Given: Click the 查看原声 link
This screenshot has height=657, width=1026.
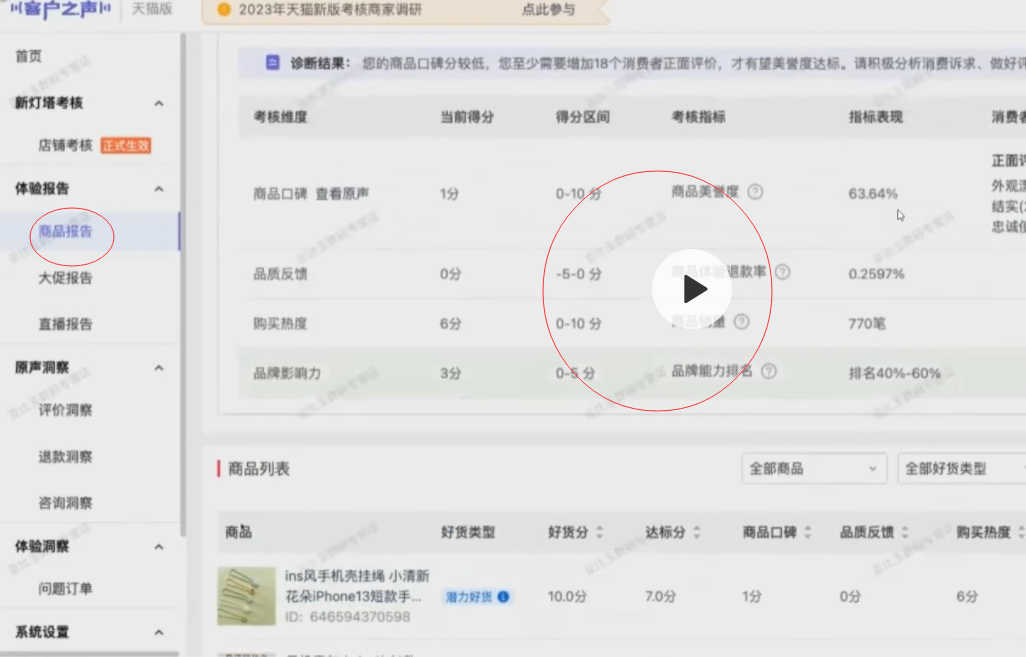Looking at the screenshot, I should (342, 194).
